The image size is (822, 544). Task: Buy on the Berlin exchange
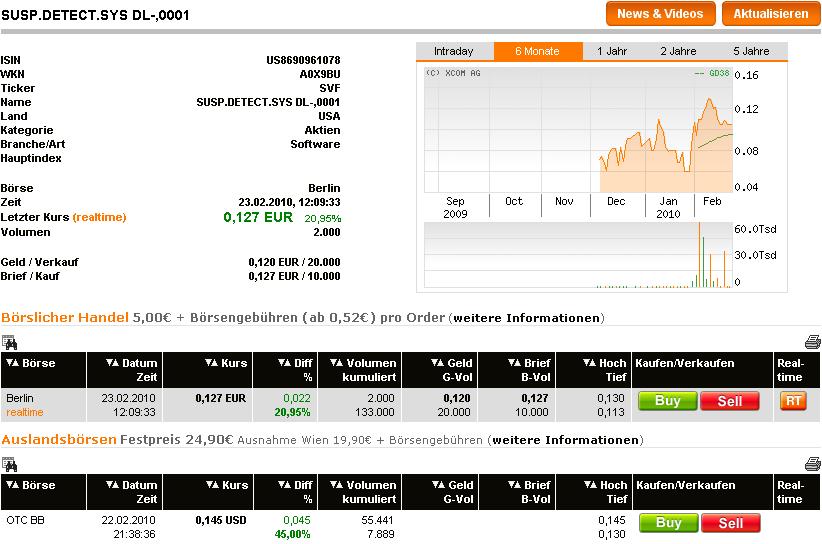(x=667, y=401)
